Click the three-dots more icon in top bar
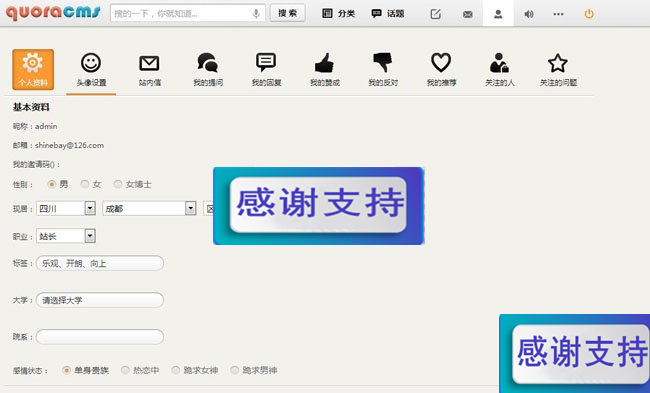 [558, 14]
